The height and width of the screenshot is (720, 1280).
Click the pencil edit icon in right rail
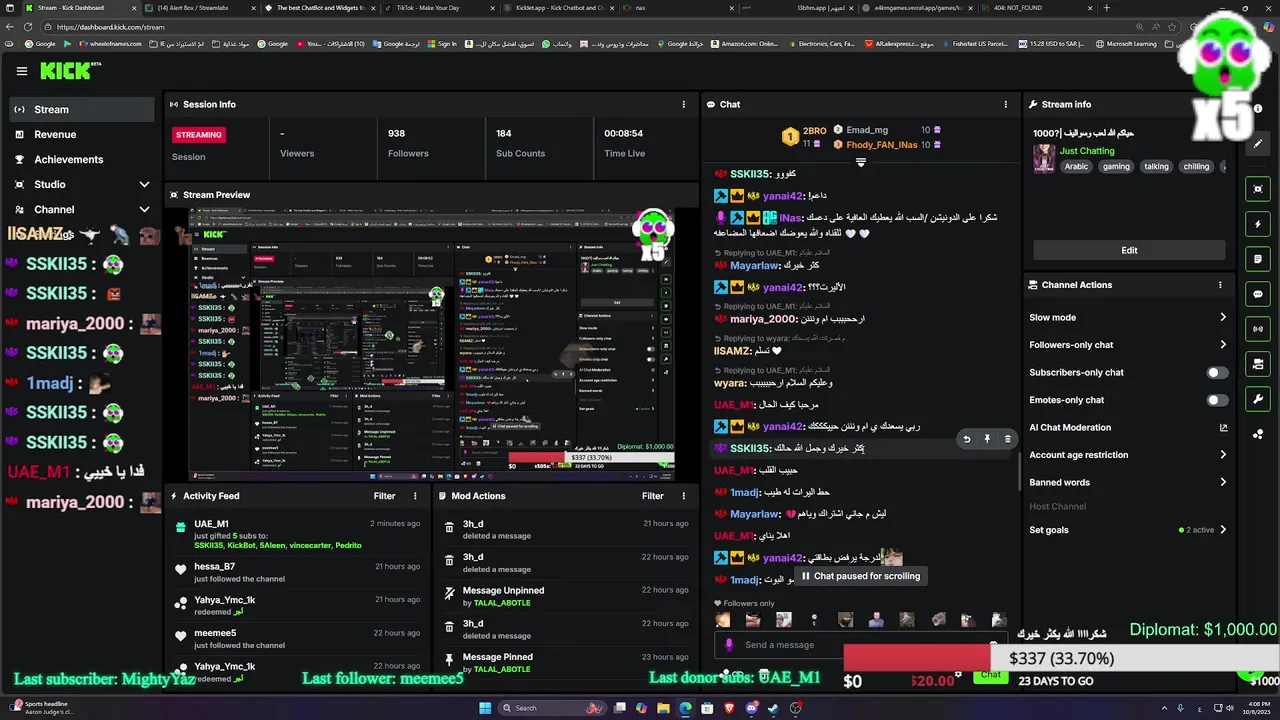[1258, 144]
